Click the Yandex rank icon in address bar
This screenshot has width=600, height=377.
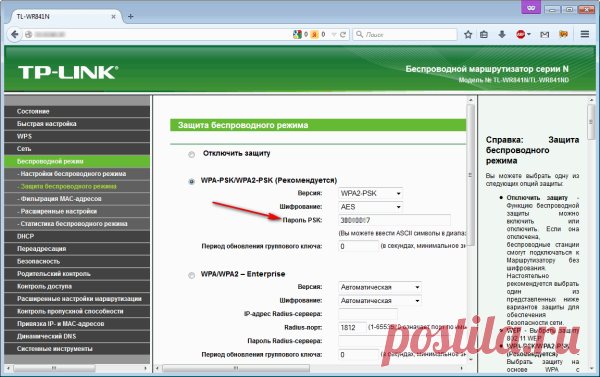(x=315, y=34)
